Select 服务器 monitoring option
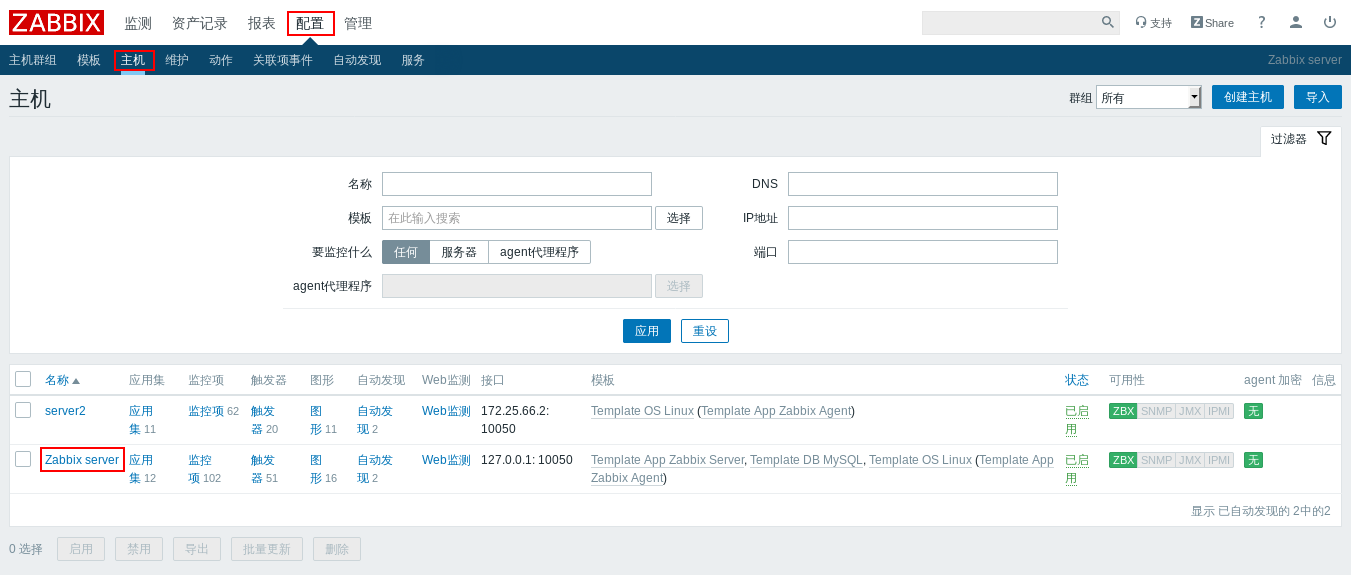Viewport: 1351px width, 575px height. pyautogui.click(x=459, y=252)
